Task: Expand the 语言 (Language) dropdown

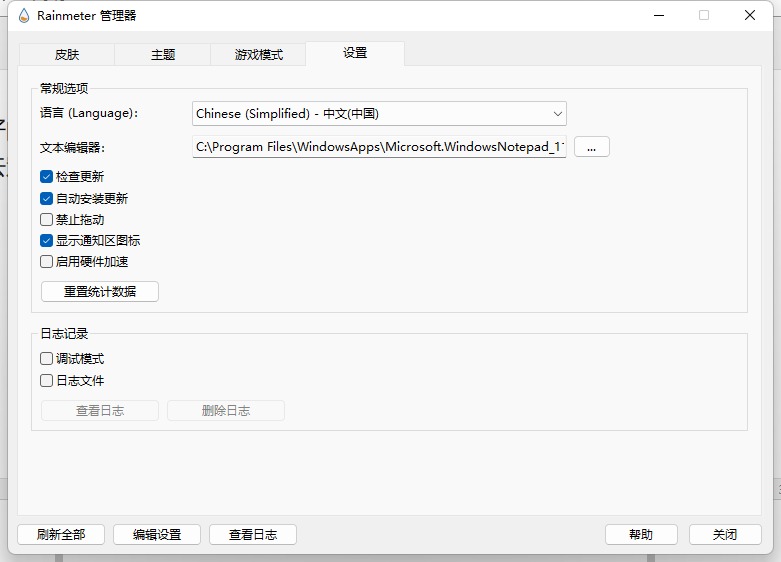Action: tap(379, 114)
